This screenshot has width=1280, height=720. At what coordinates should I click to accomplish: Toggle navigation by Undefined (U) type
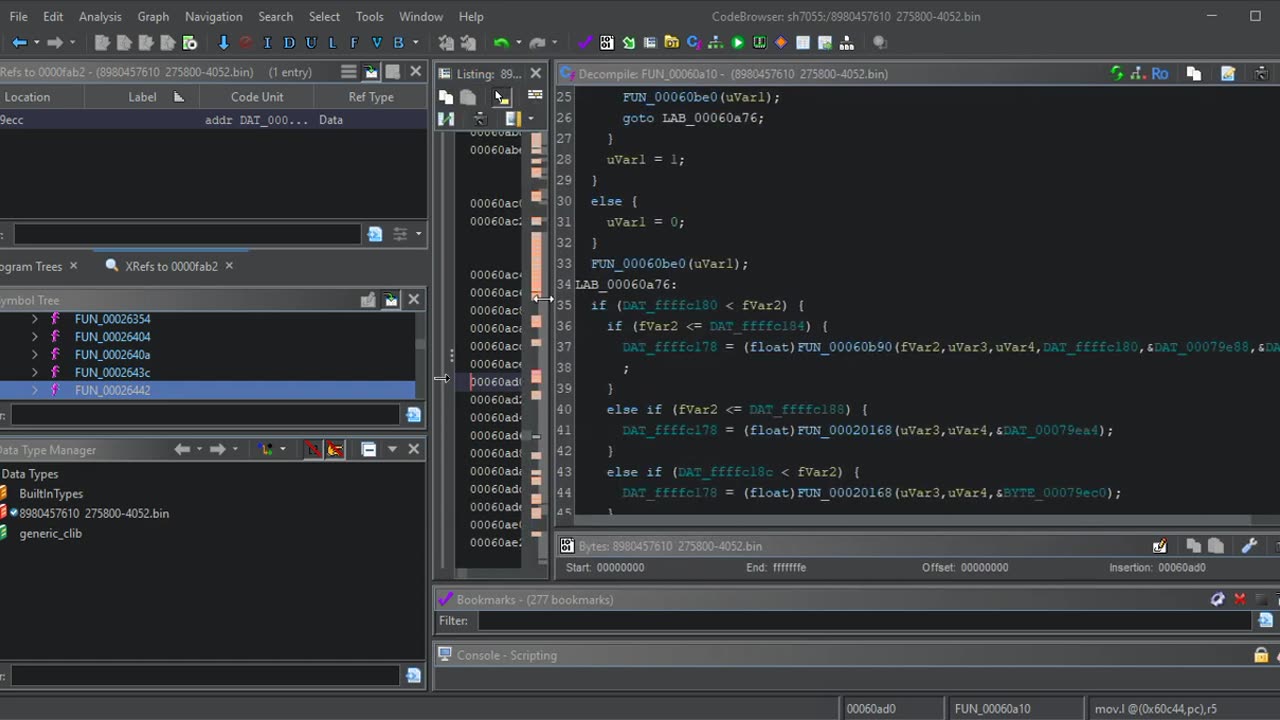[x=311, y=42]
